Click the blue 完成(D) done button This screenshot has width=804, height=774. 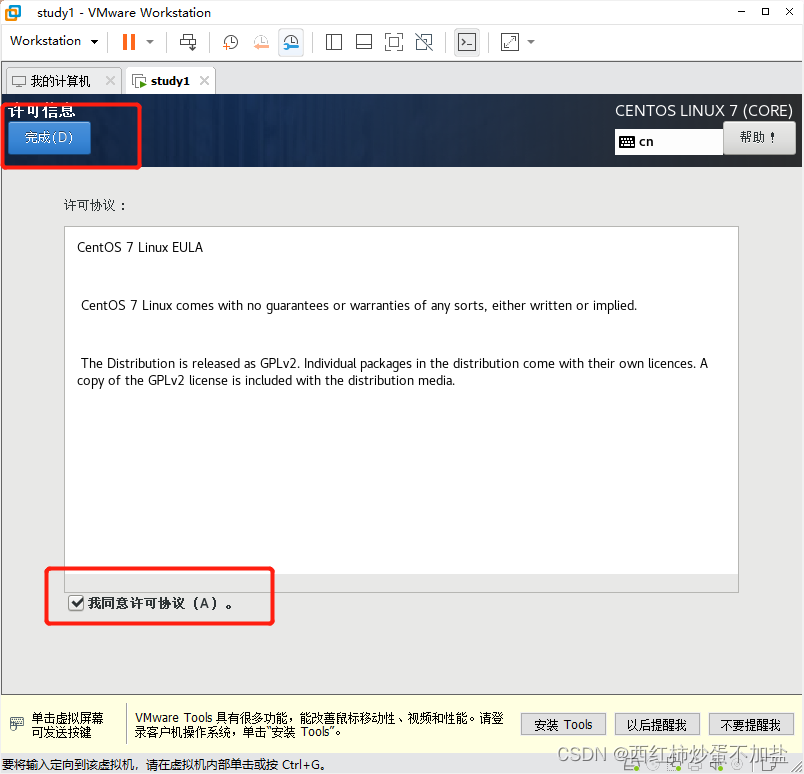coord(49,137)
